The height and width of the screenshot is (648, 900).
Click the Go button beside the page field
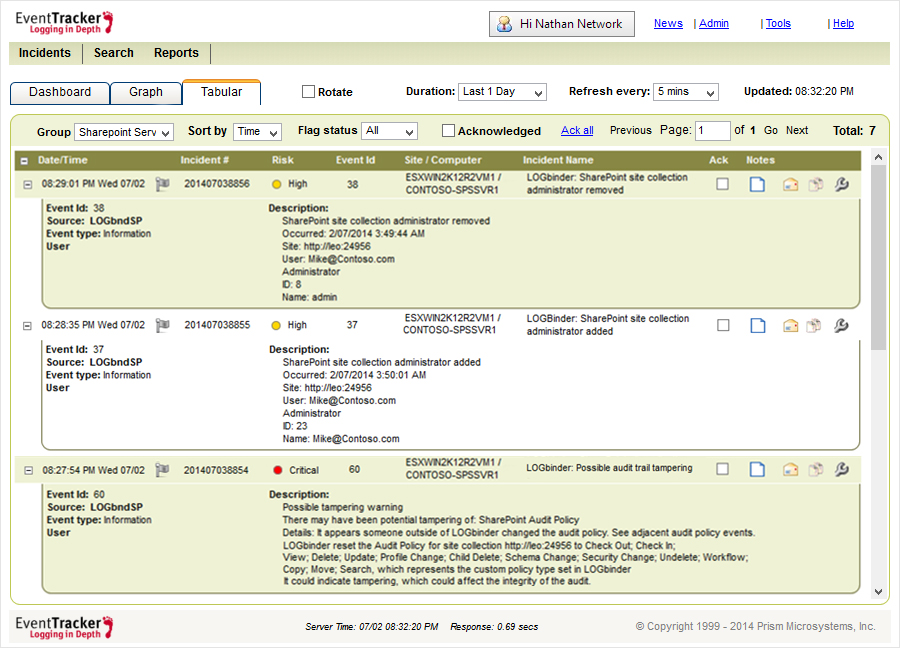[771, 130]
